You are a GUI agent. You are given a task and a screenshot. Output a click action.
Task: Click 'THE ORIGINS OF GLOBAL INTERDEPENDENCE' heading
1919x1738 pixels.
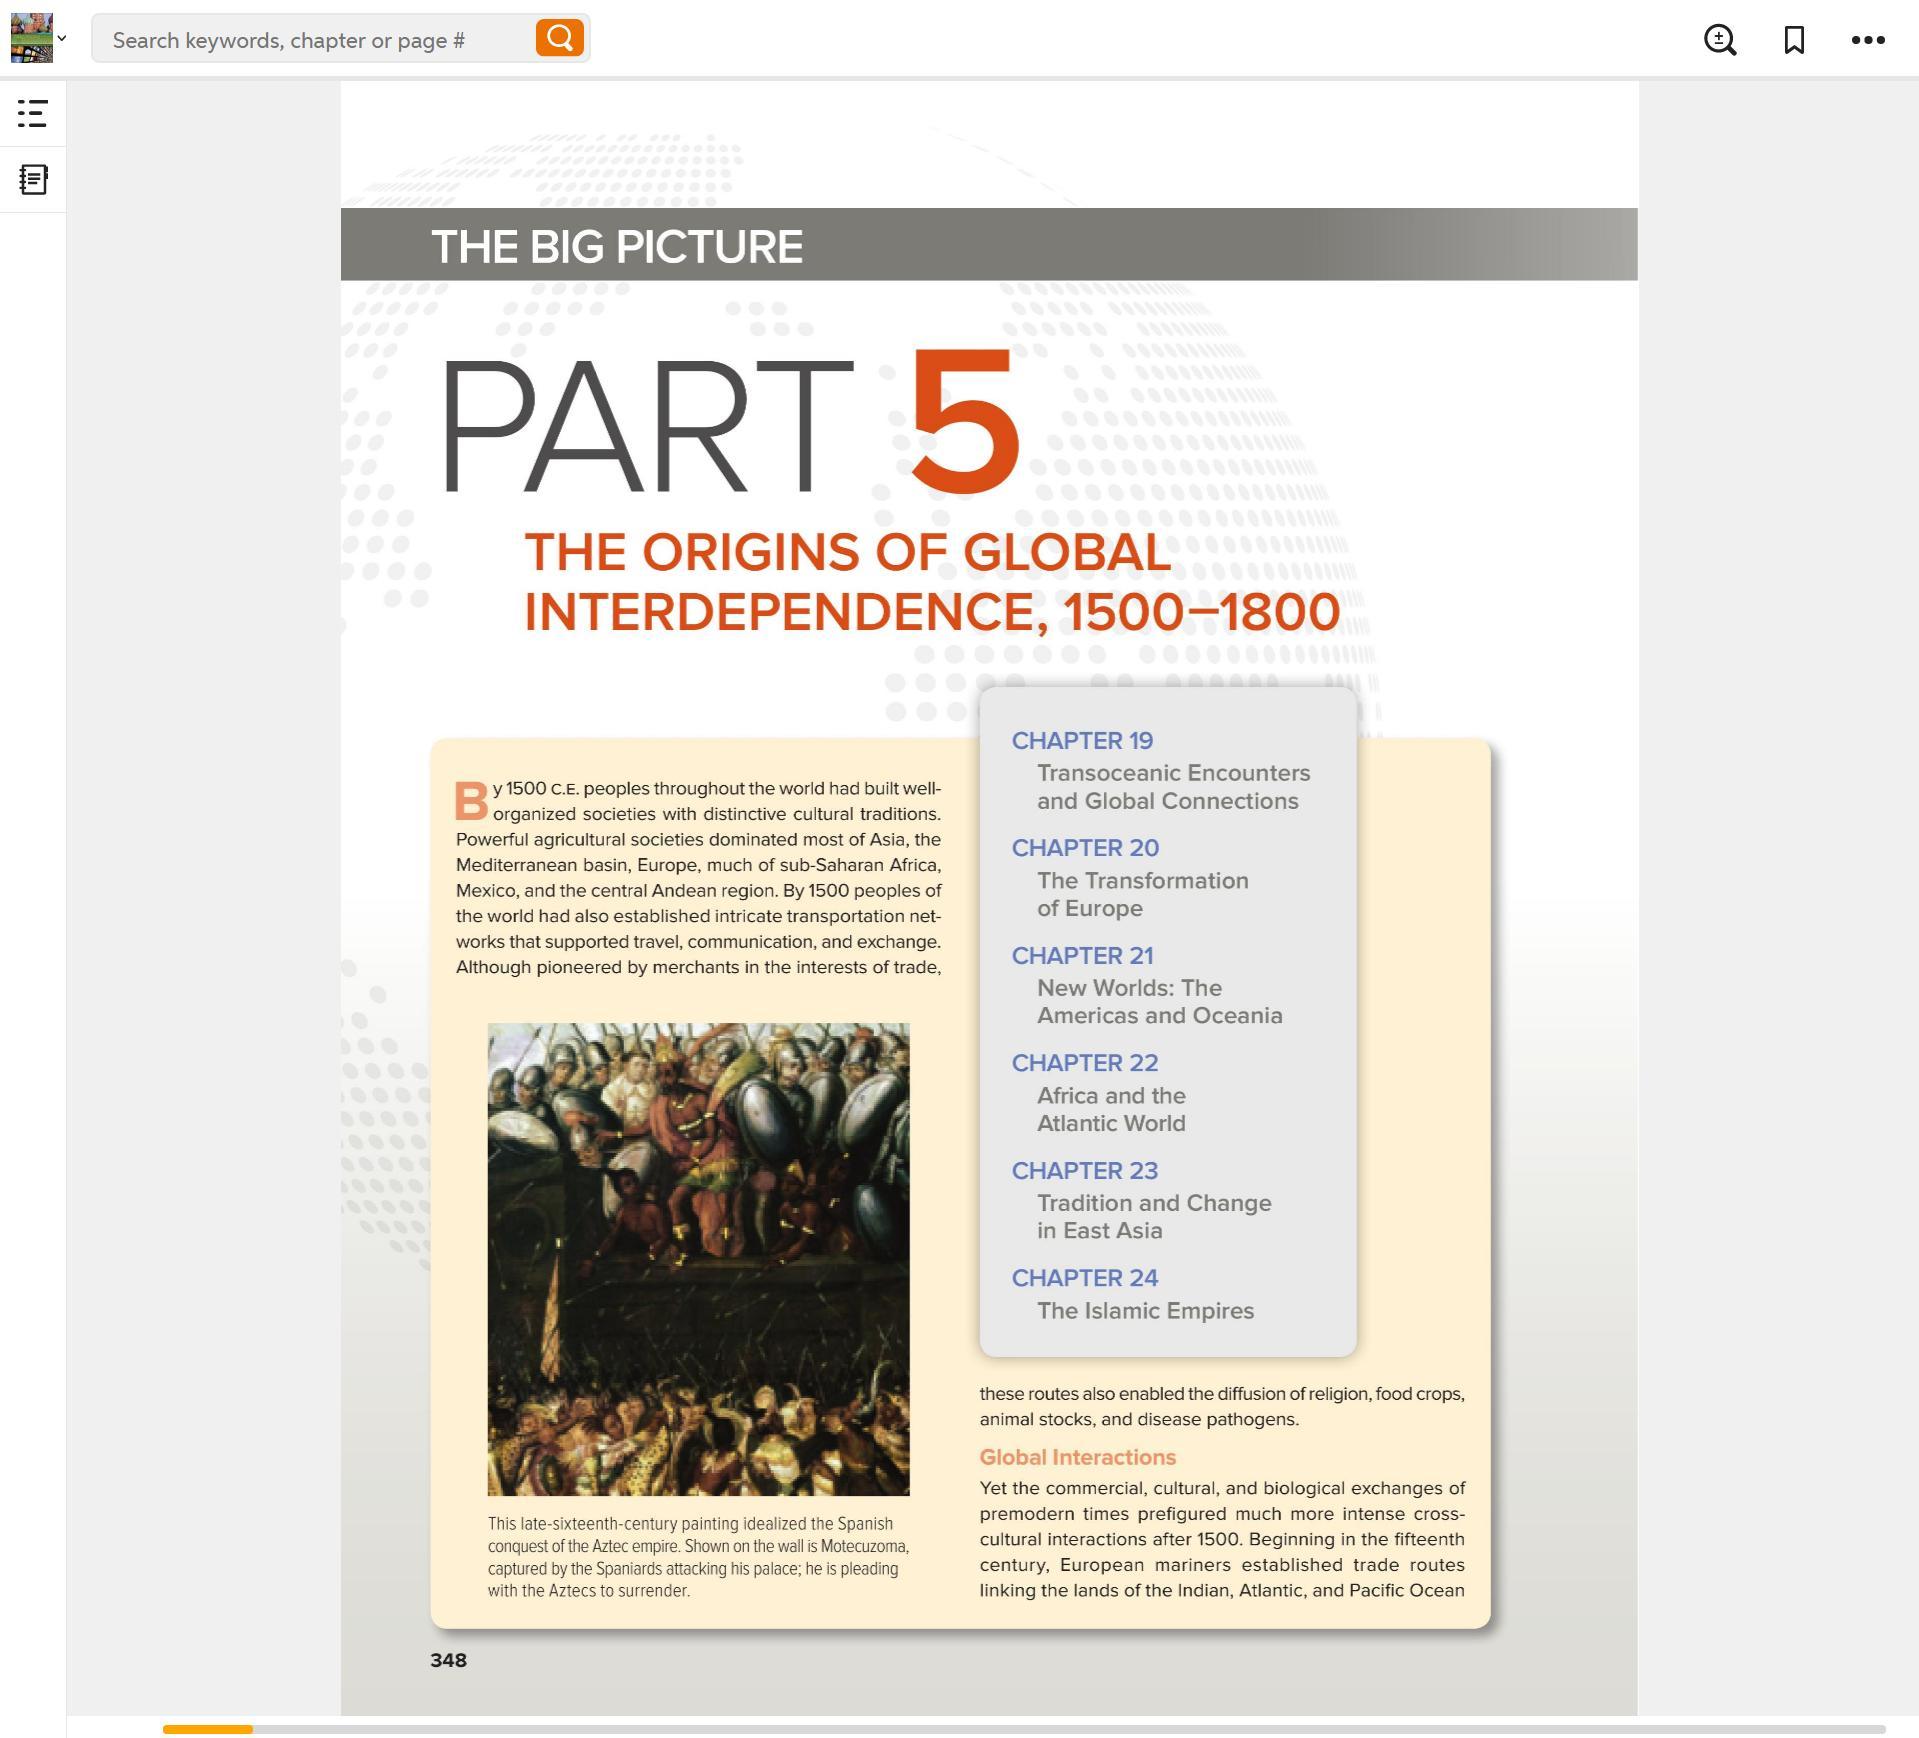coord(932,582)
